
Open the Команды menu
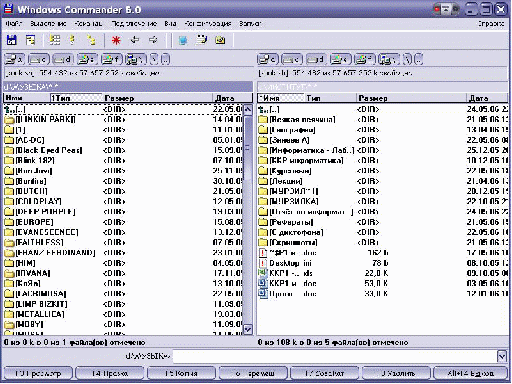coord(88,24)
